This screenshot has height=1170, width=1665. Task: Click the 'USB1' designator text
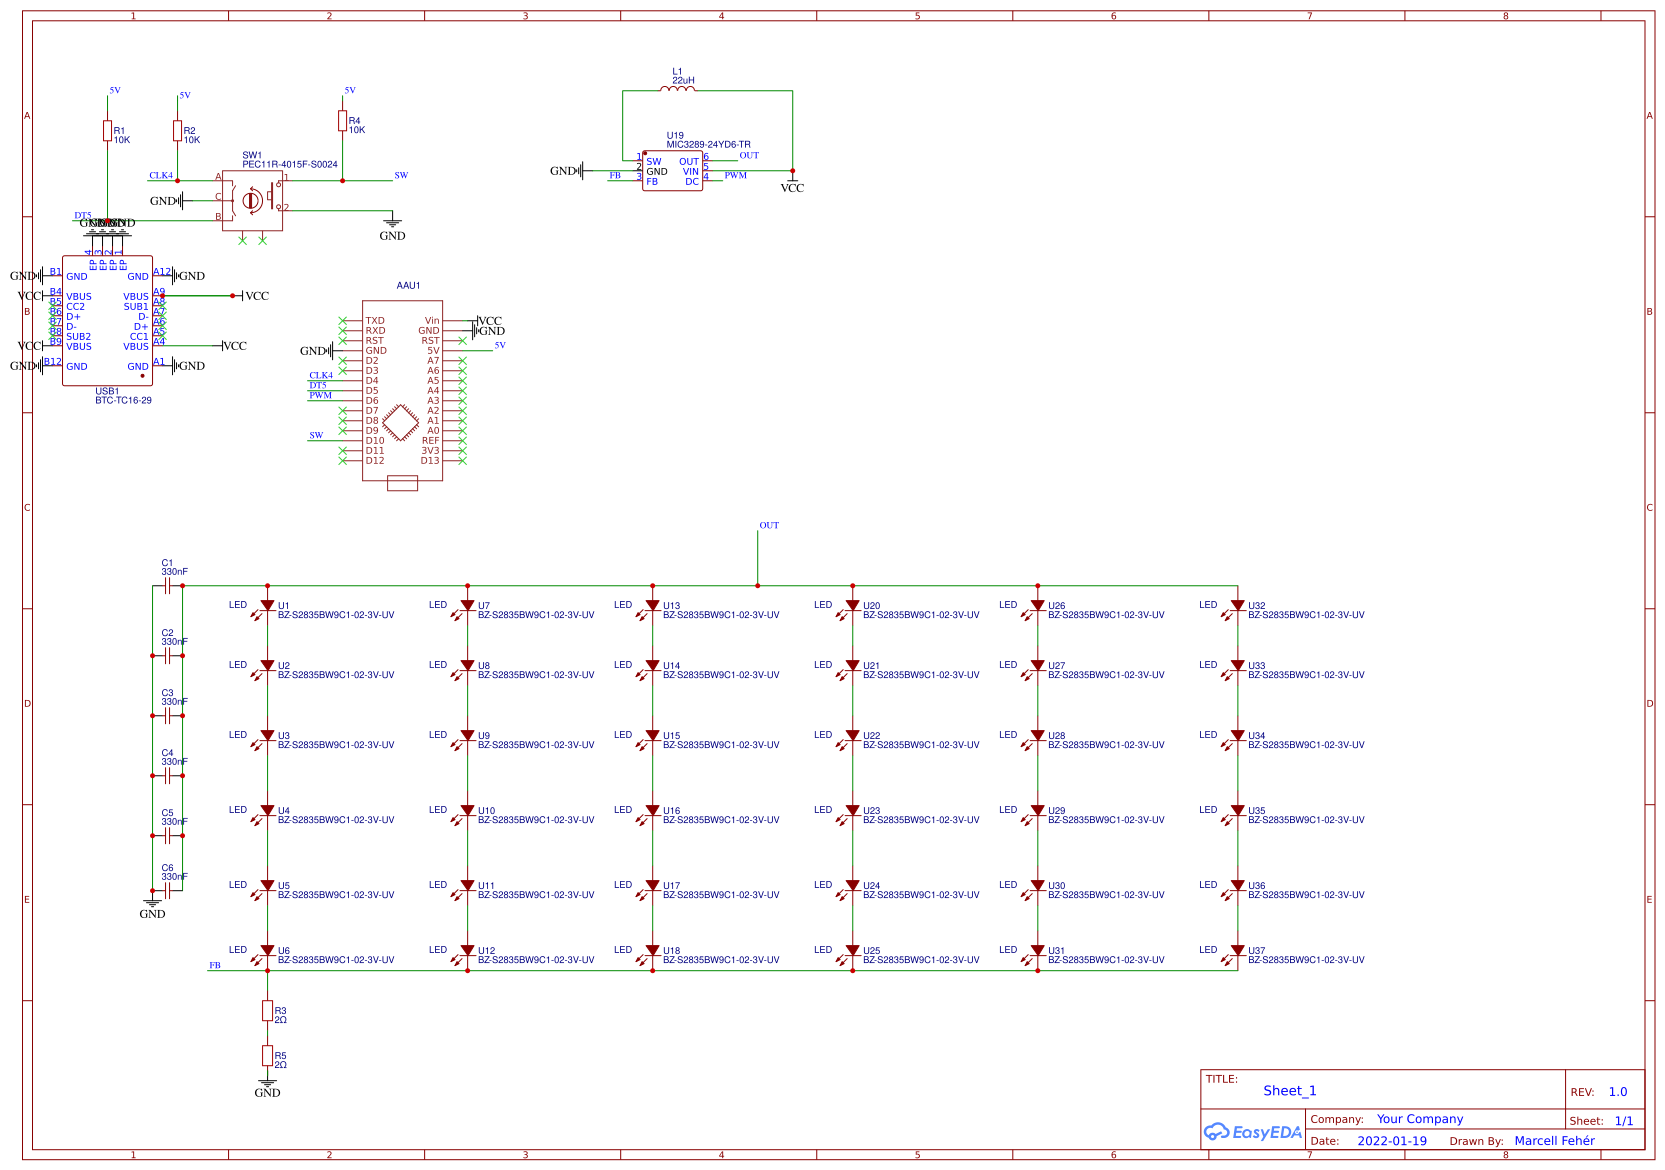(107, 392)
